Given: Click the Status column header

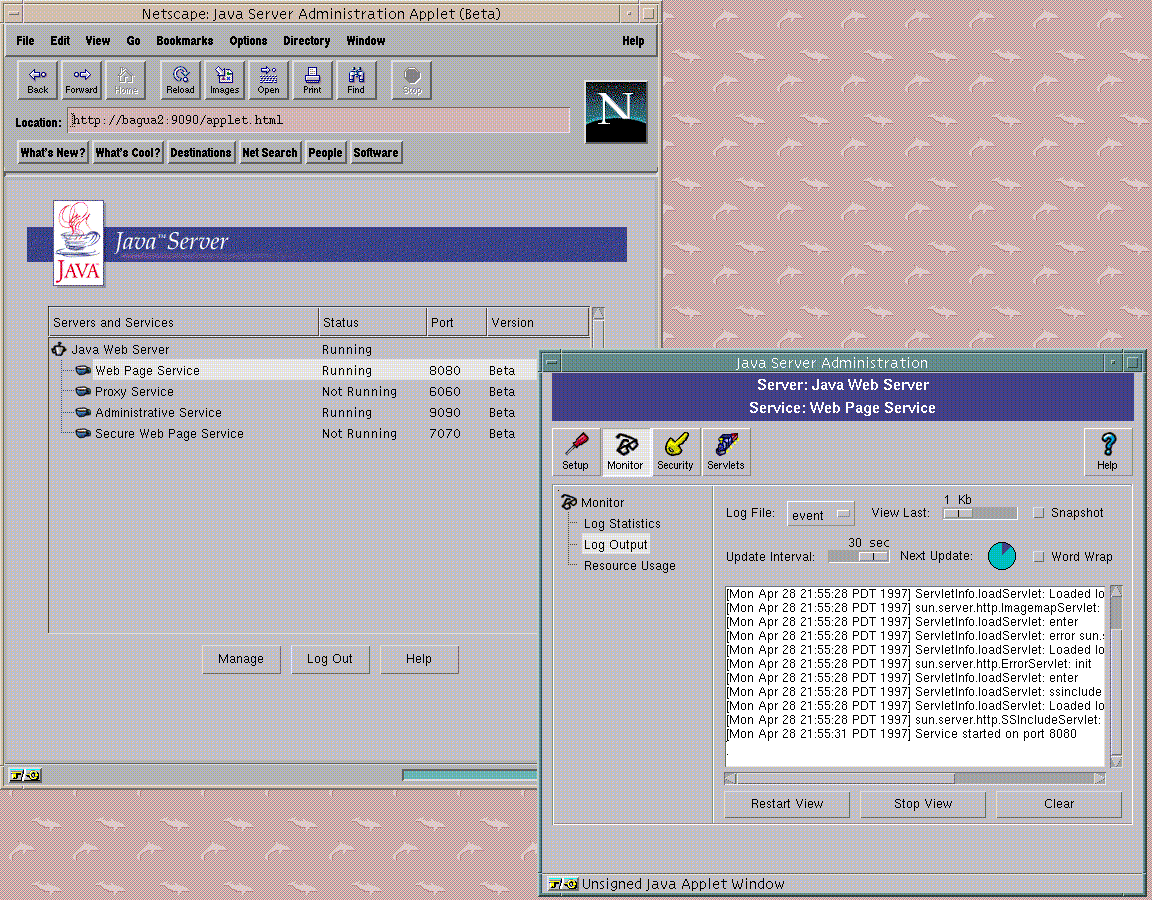Looking at the screenshot, I should point(372,323).
